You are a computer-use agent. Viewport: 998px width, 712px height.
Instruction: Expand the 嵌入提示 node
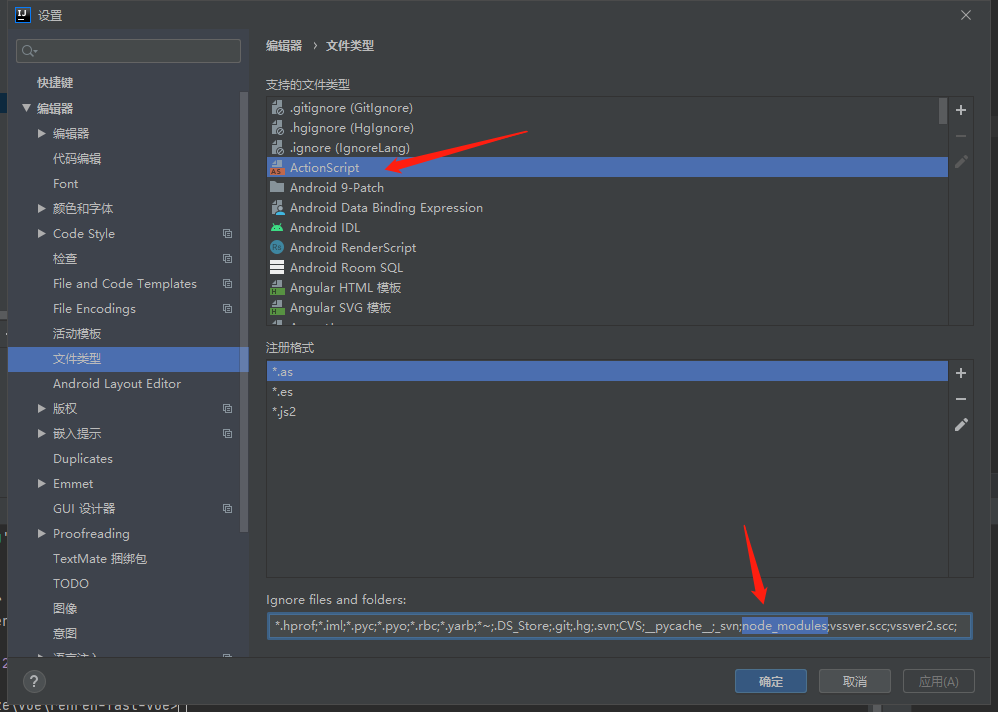41,433
